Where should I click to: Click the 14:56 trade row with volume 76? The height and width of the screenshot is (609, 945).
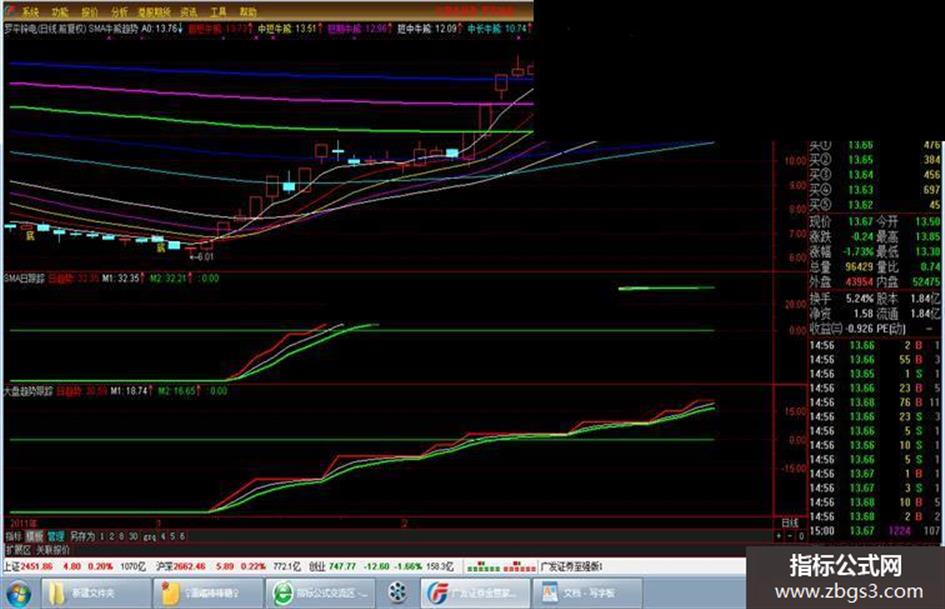[x=875, y=402]
